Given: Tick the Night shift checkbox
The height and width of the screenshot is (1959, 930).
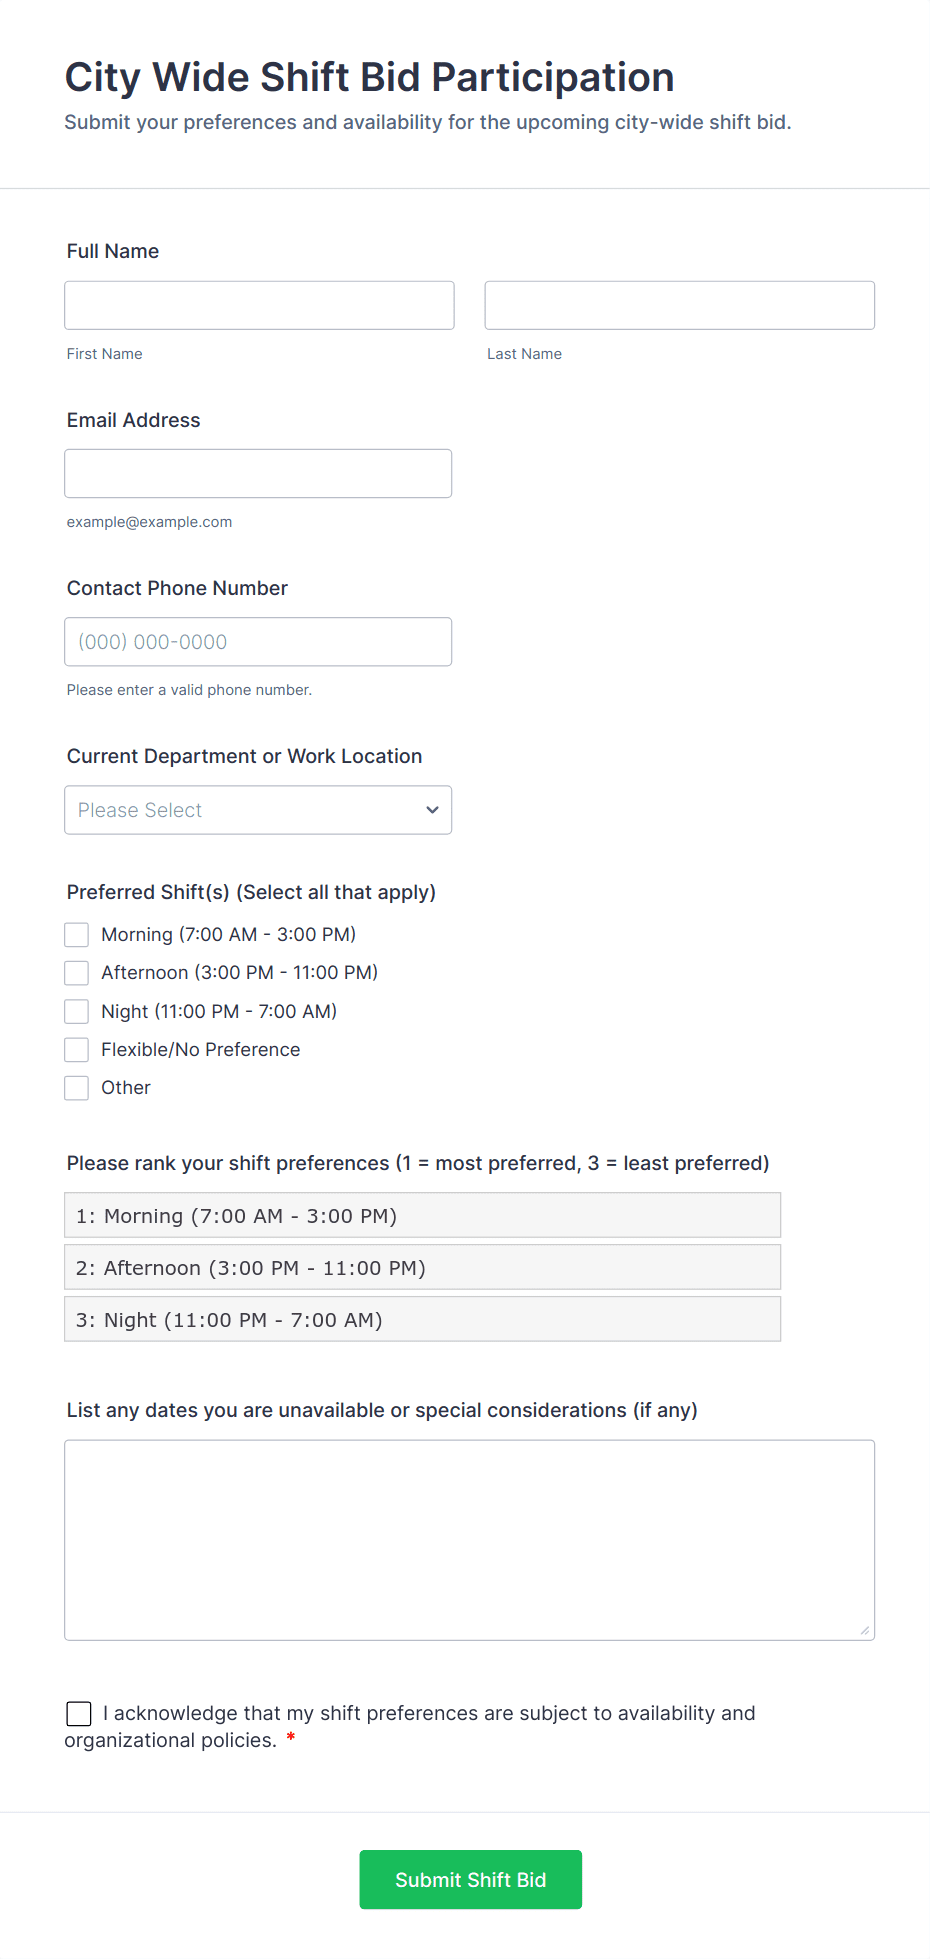Looking at the screenshot, I should (77, 1011).
